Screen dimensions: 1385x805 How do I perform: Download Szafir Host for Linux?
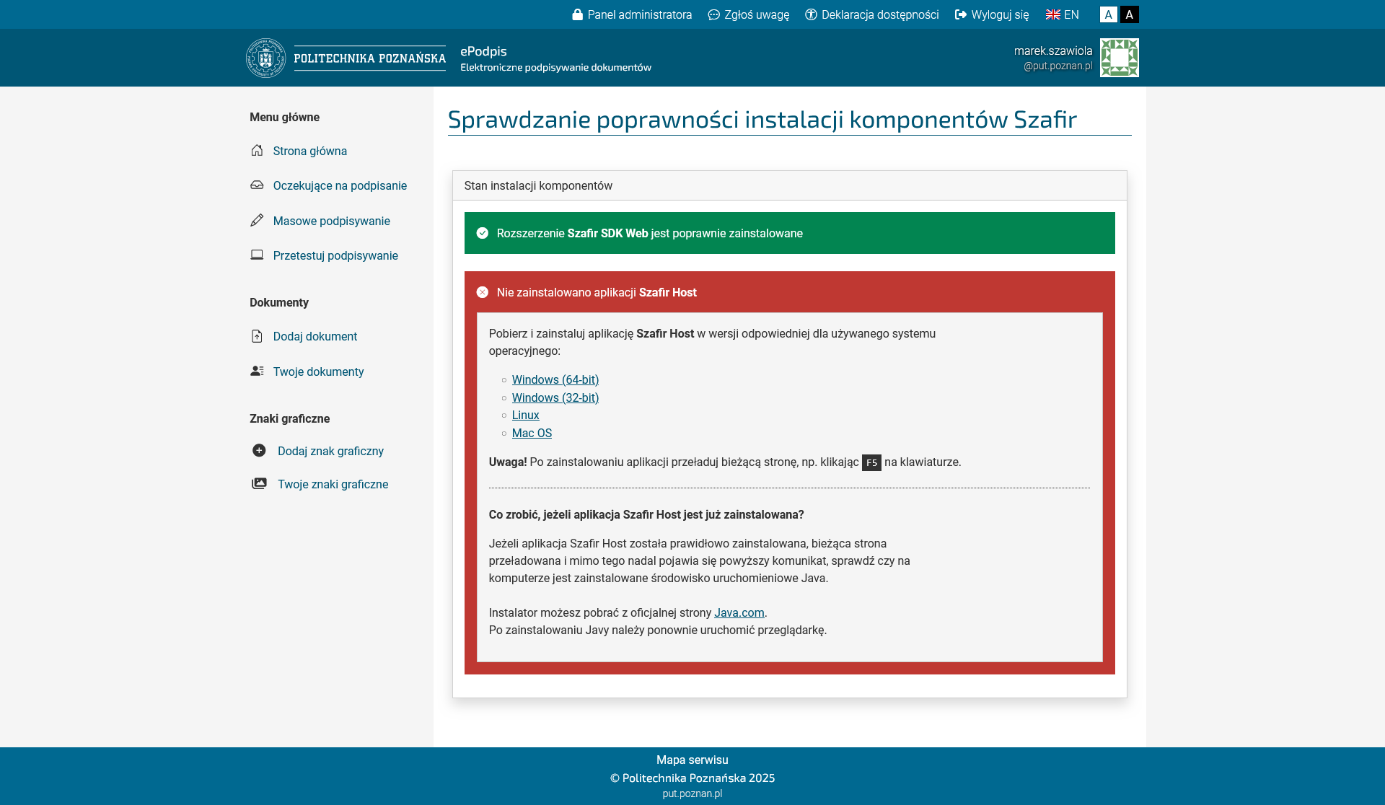click(525, 415)
